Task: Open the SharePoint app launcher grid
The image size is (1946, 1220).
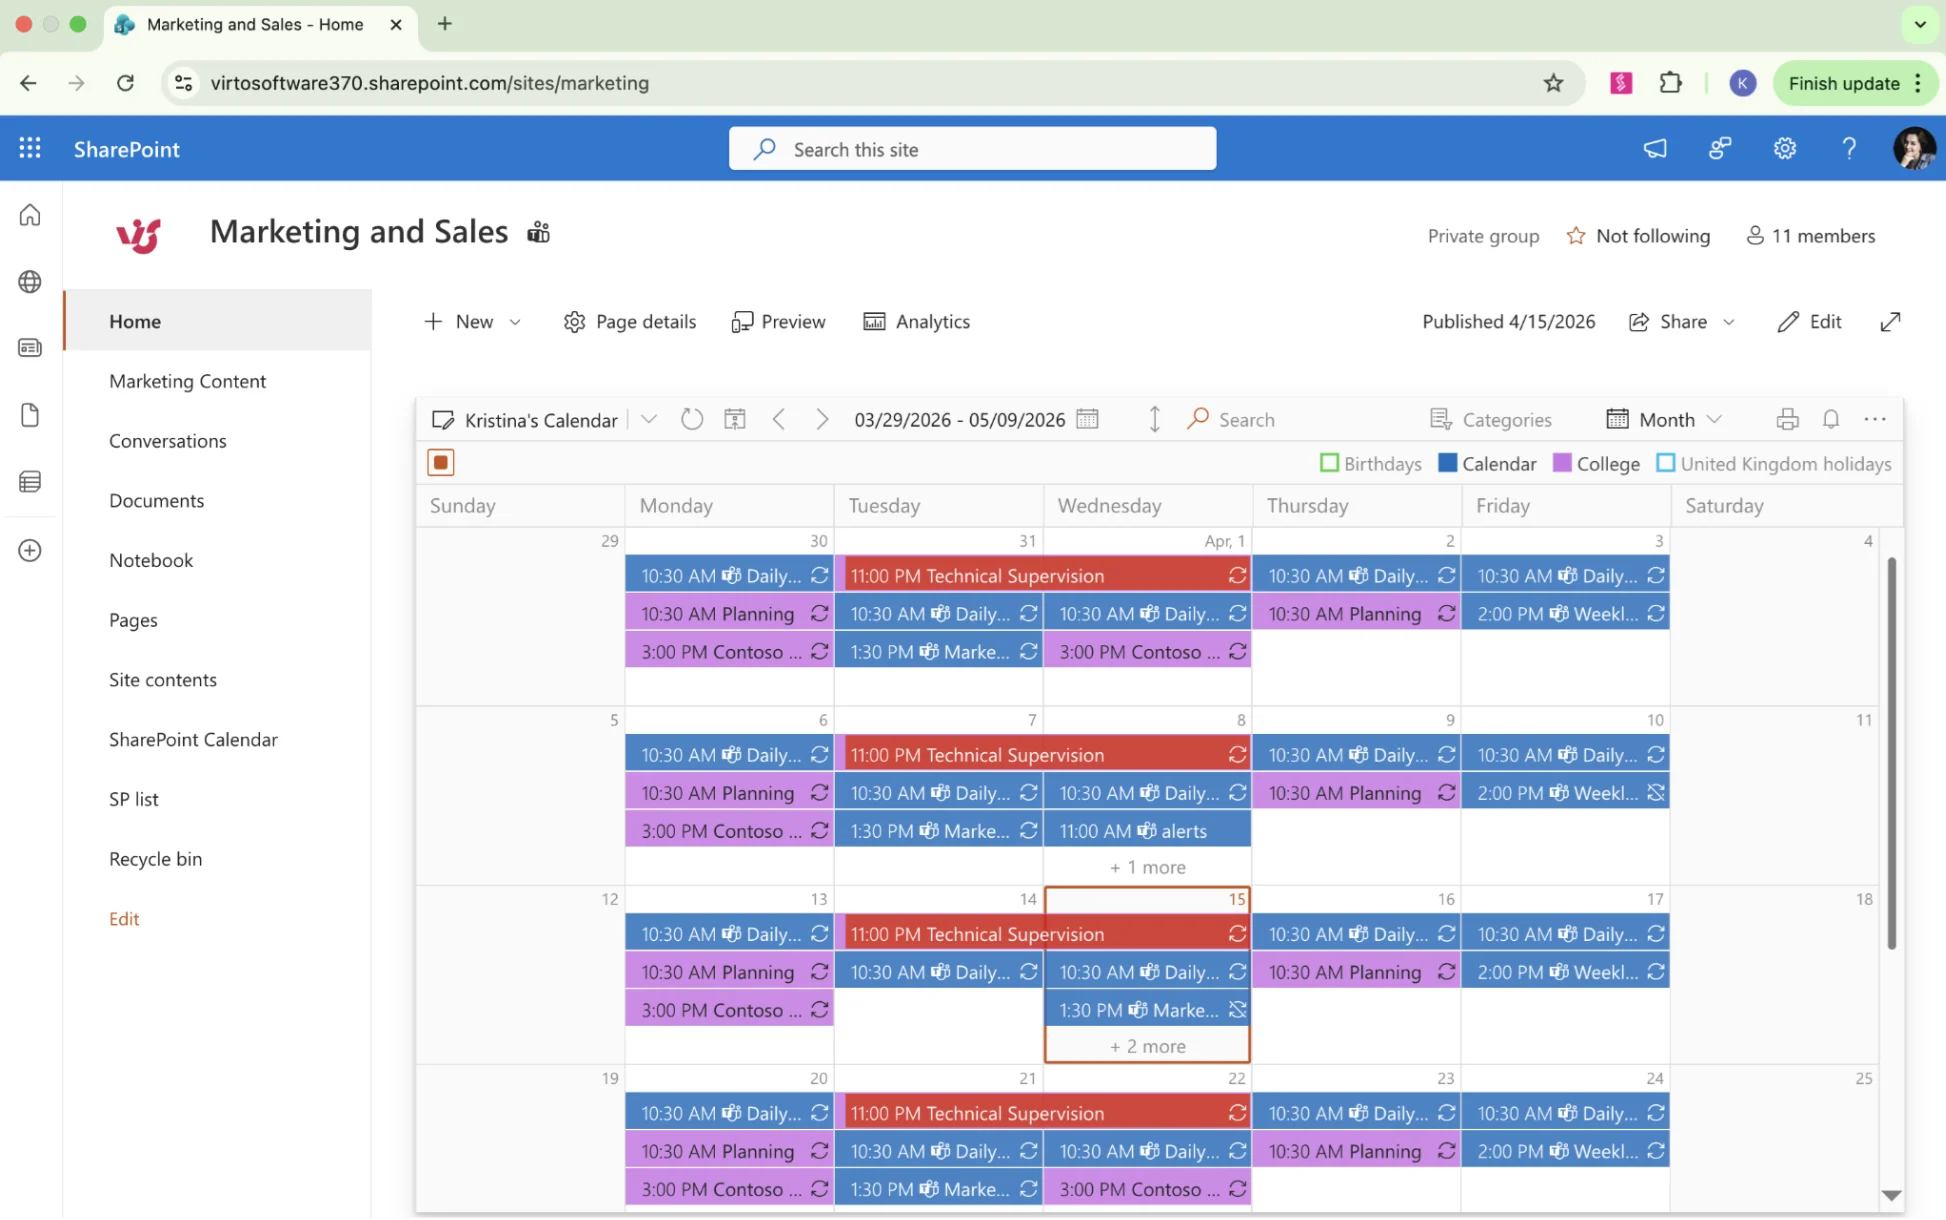Action: pyautogui.click(x=30, y=149)
